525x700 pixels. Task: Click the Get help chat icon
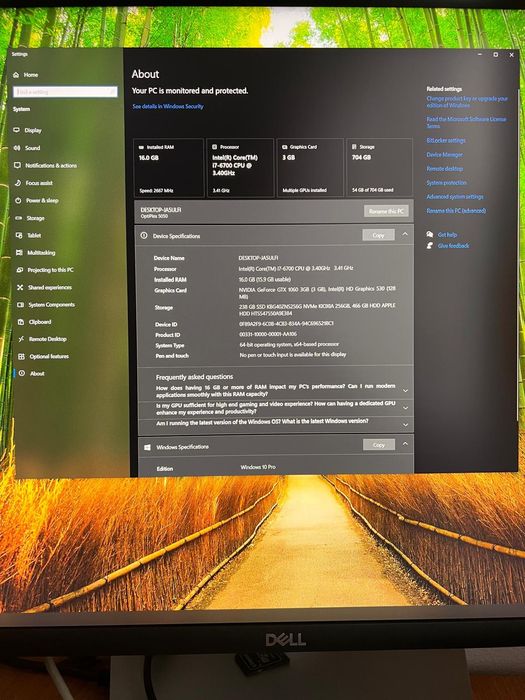click(x=429, y=234)
